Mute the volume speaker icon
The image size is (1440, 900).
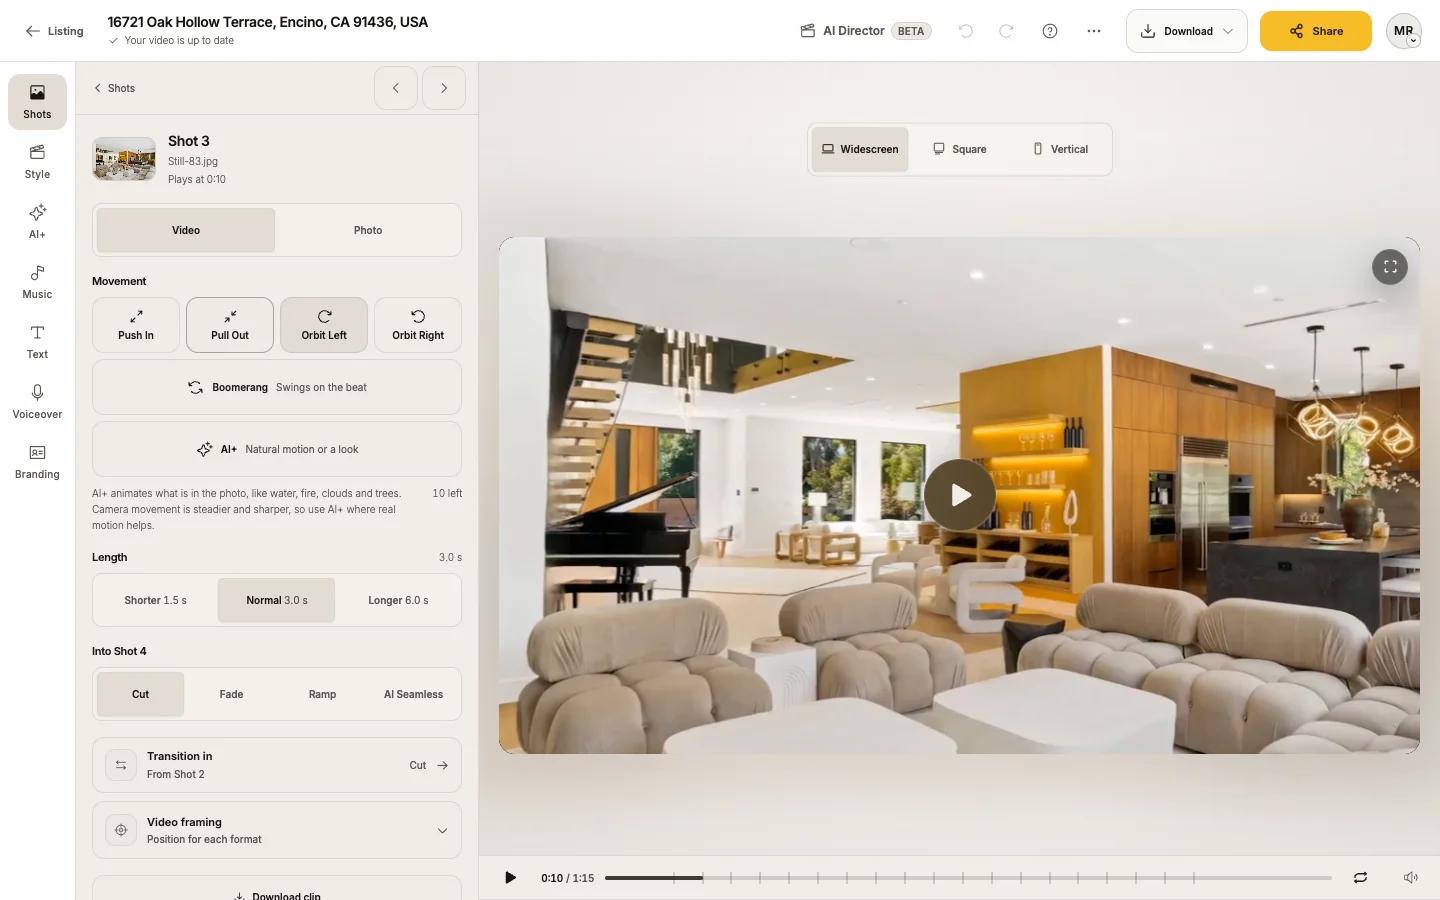(x=1410, y=878)
